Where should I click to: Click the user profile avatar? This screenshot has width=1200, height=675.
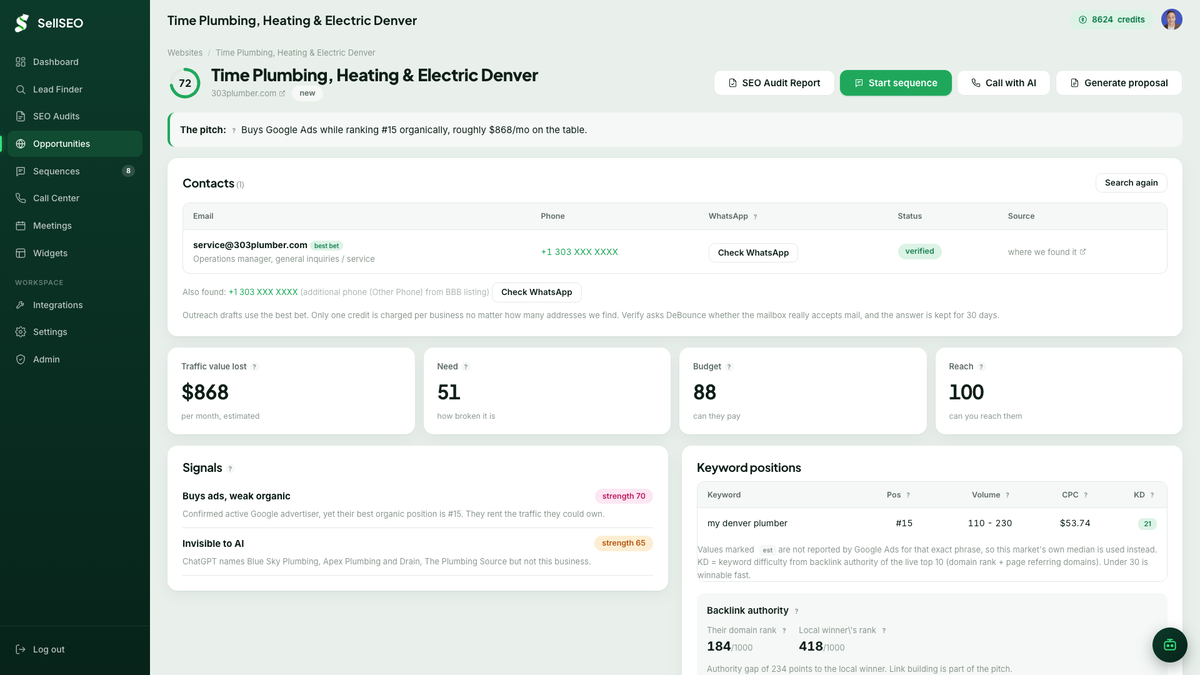1171,20
